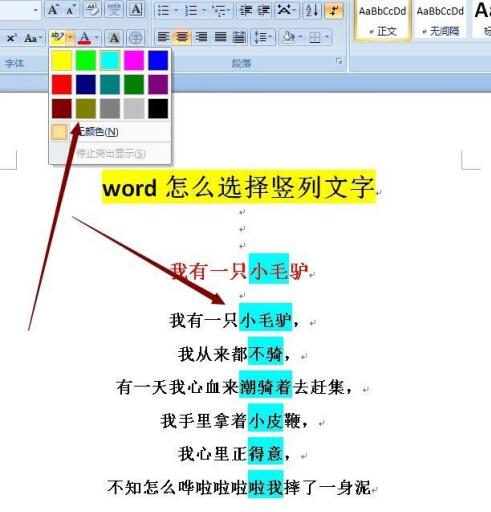This screenshot has height=512, width=491.
Task: Align text right
Action: (x=201, y=37)
